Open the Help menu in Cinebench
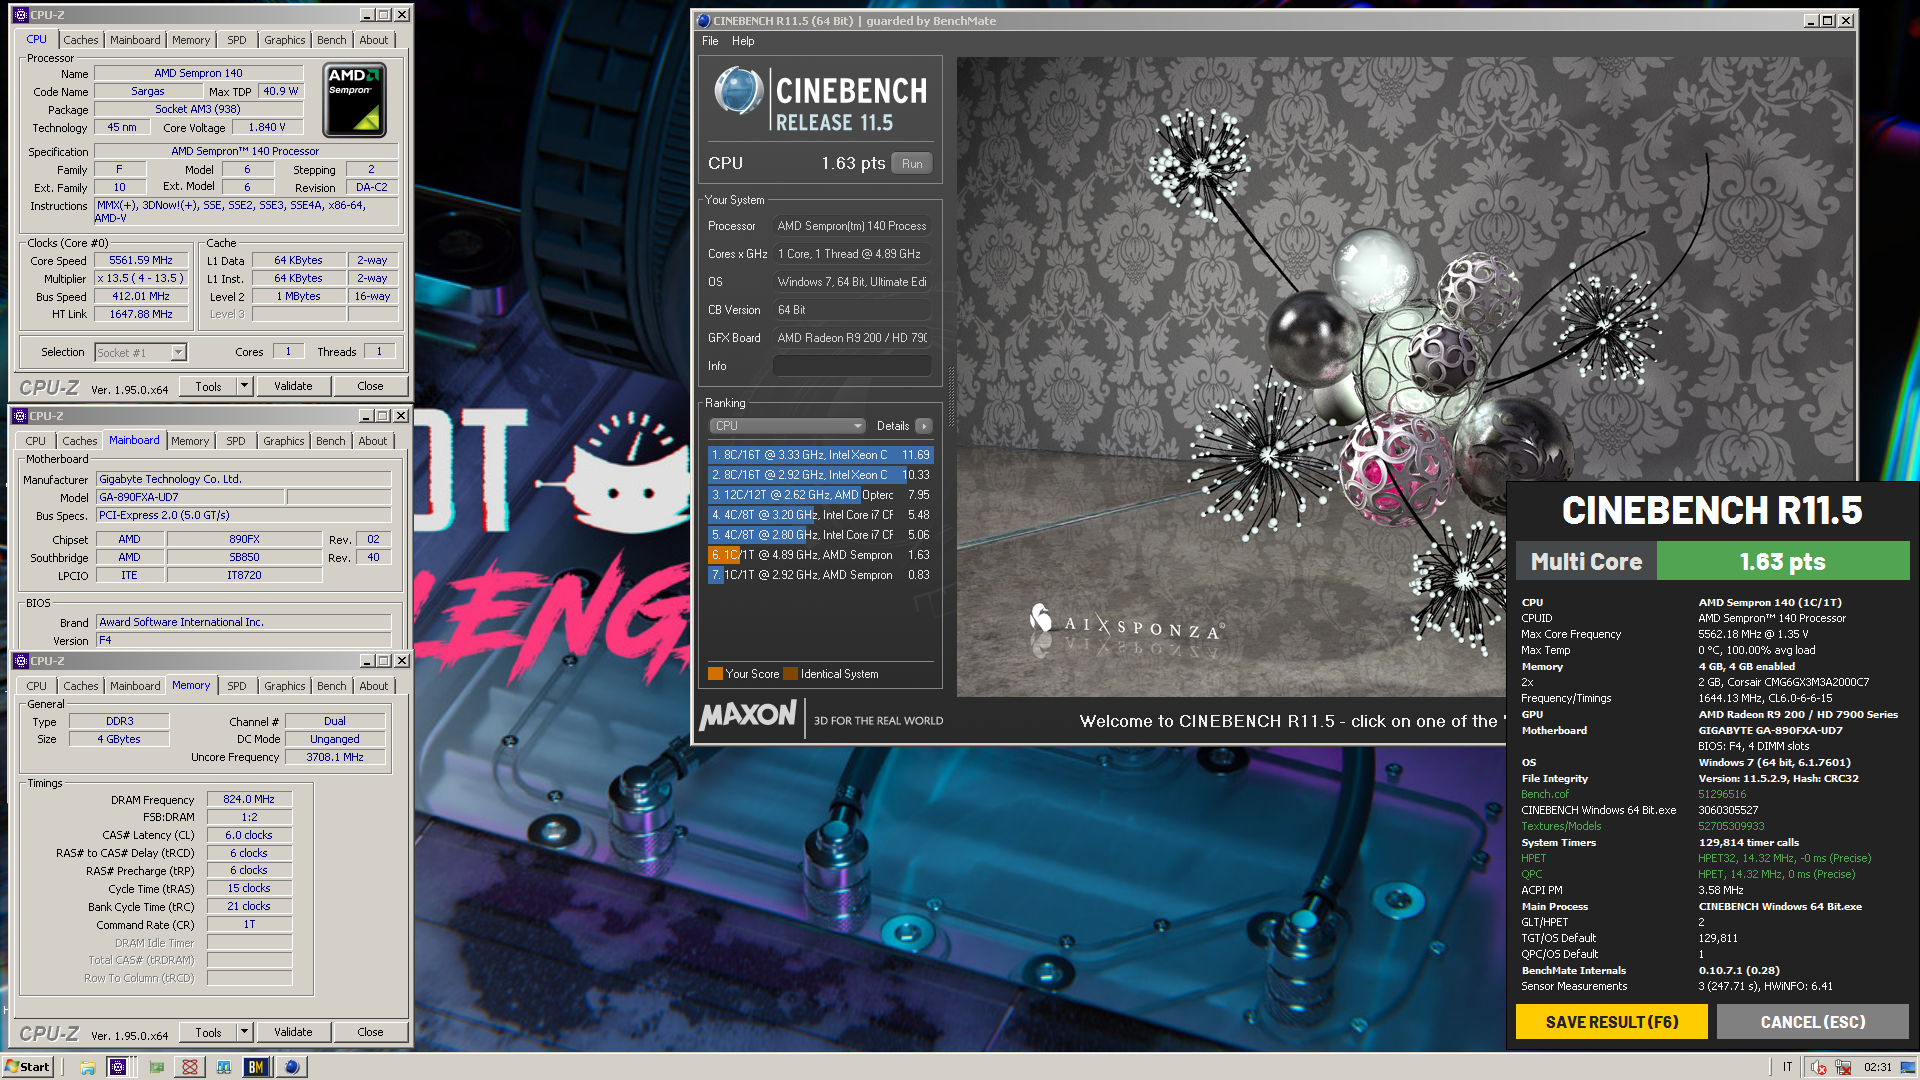 tap(743, 41)
